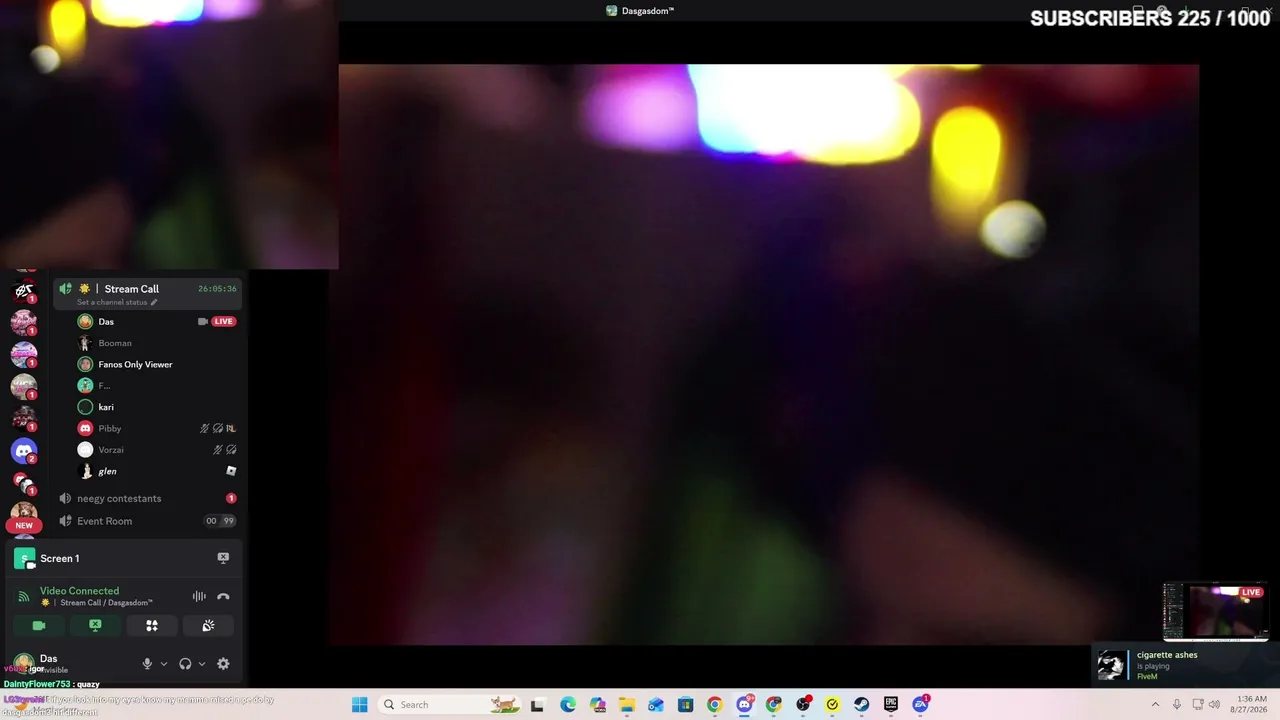Launch Microsoft Edge from taskbar
This screenshot has height=720, width=1280.
568,704
